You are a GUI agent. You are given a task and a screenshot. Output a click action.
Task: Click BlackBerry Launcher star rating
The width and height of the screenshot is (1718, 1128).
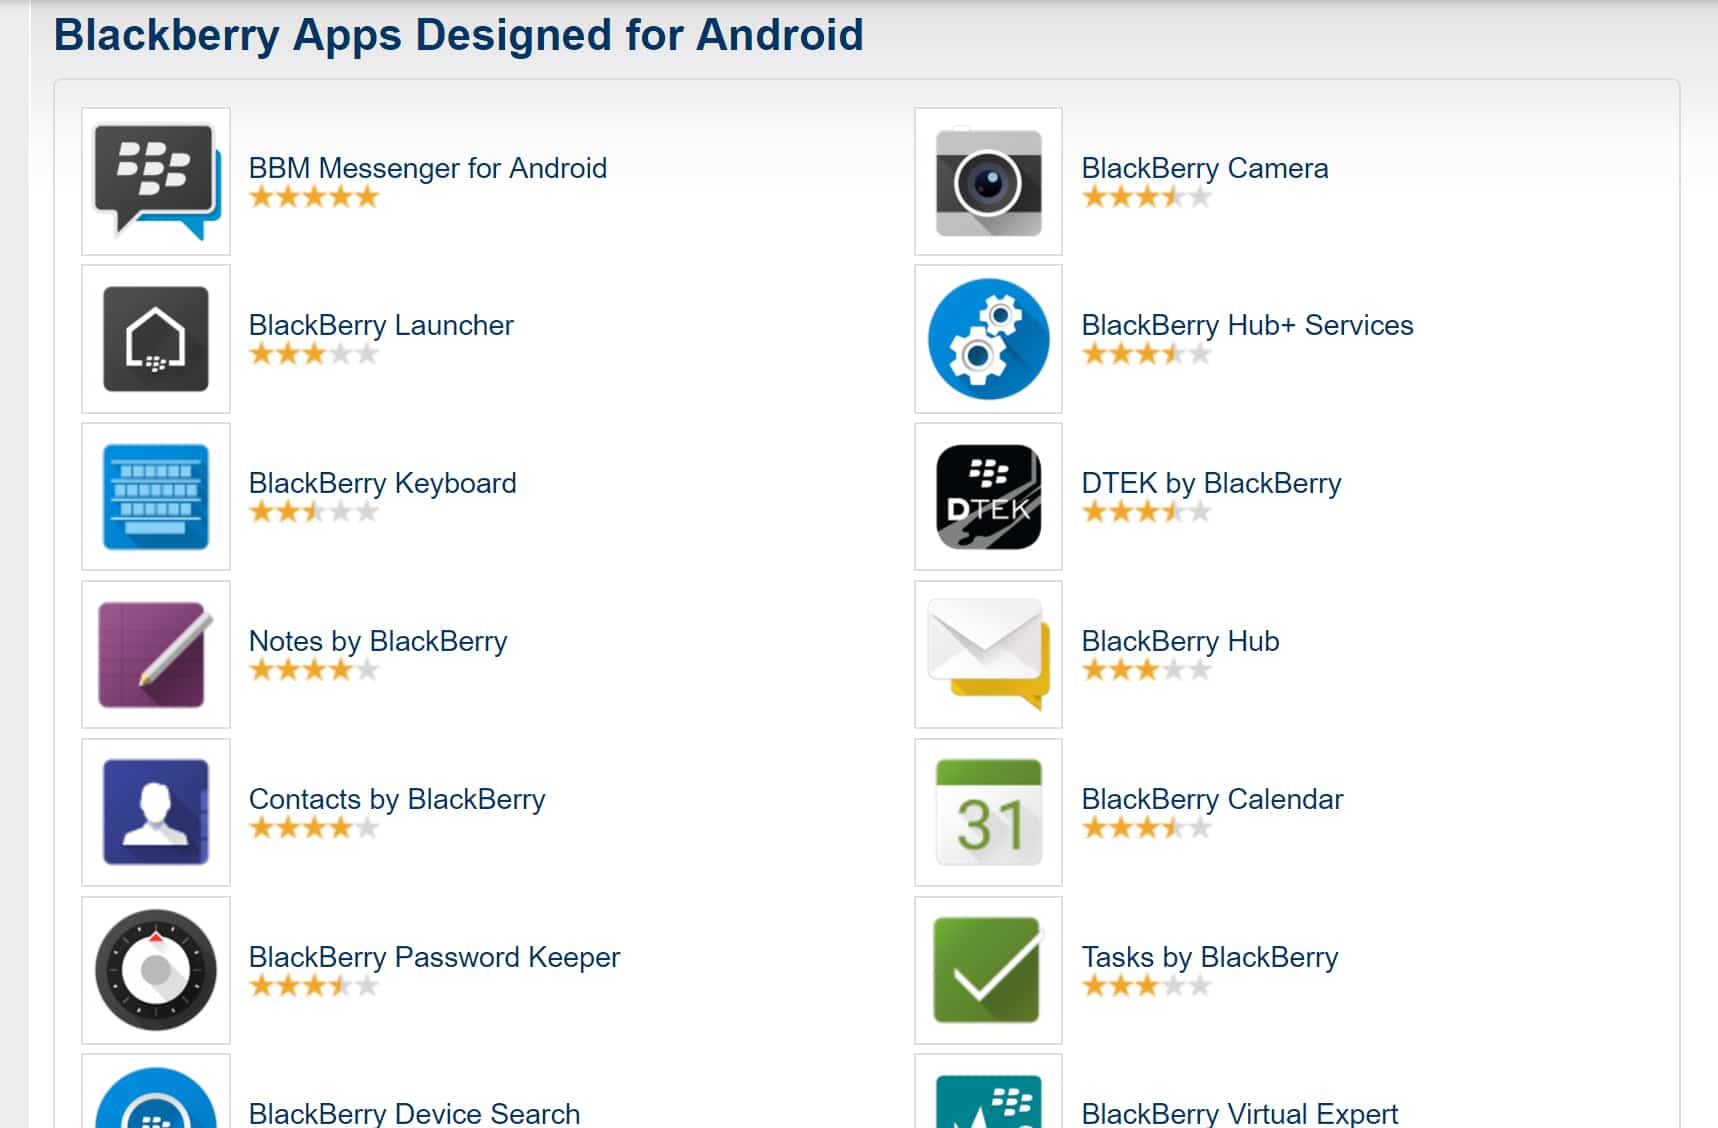(314, 354)
